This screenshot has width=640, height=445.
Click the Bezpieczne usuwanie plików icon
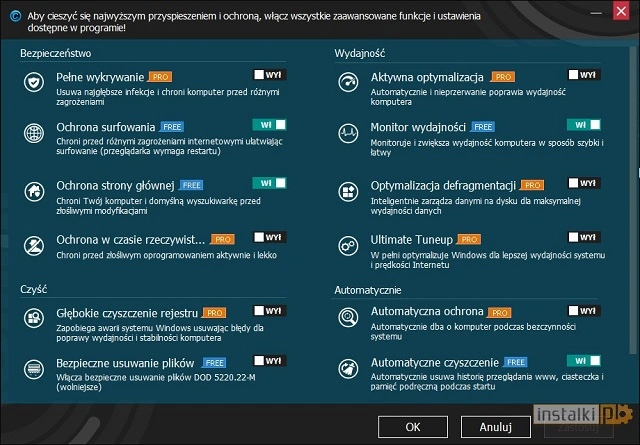click(35, 367)
